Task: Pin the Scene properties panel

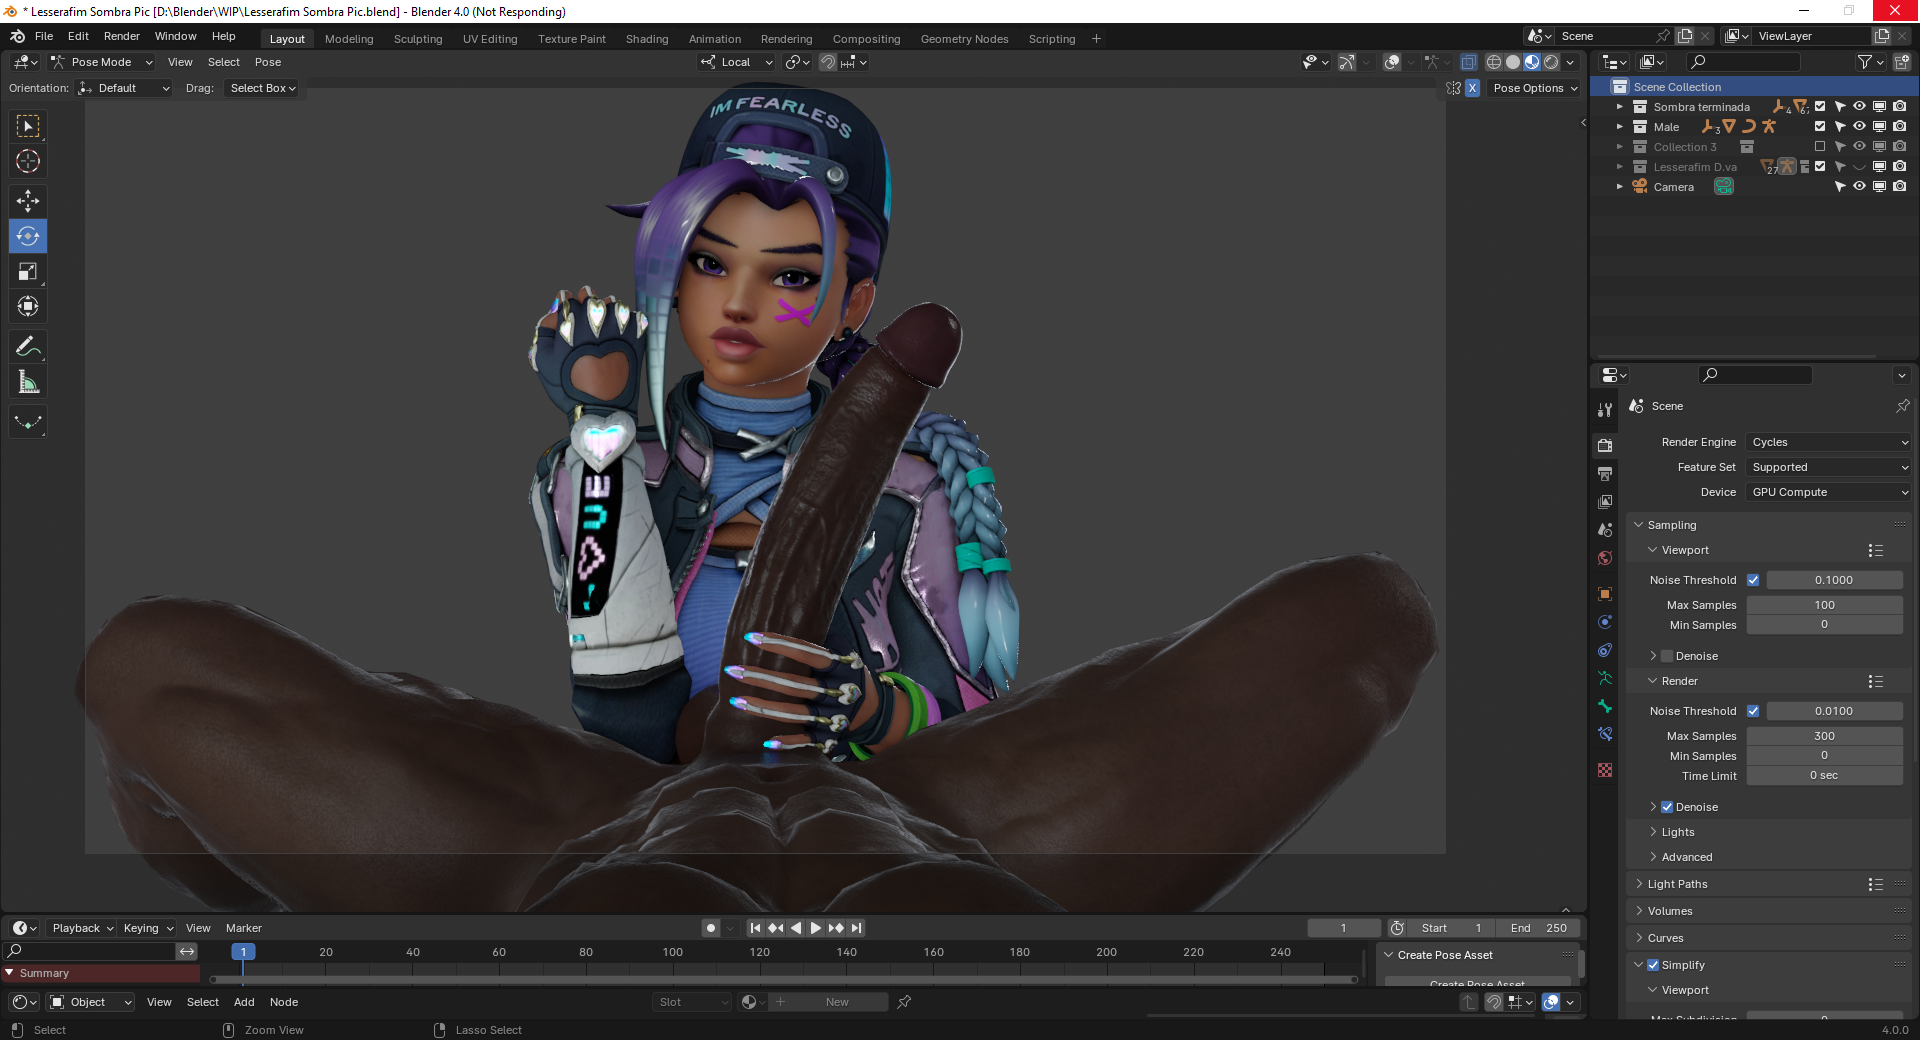Action: click(1902, 406)
